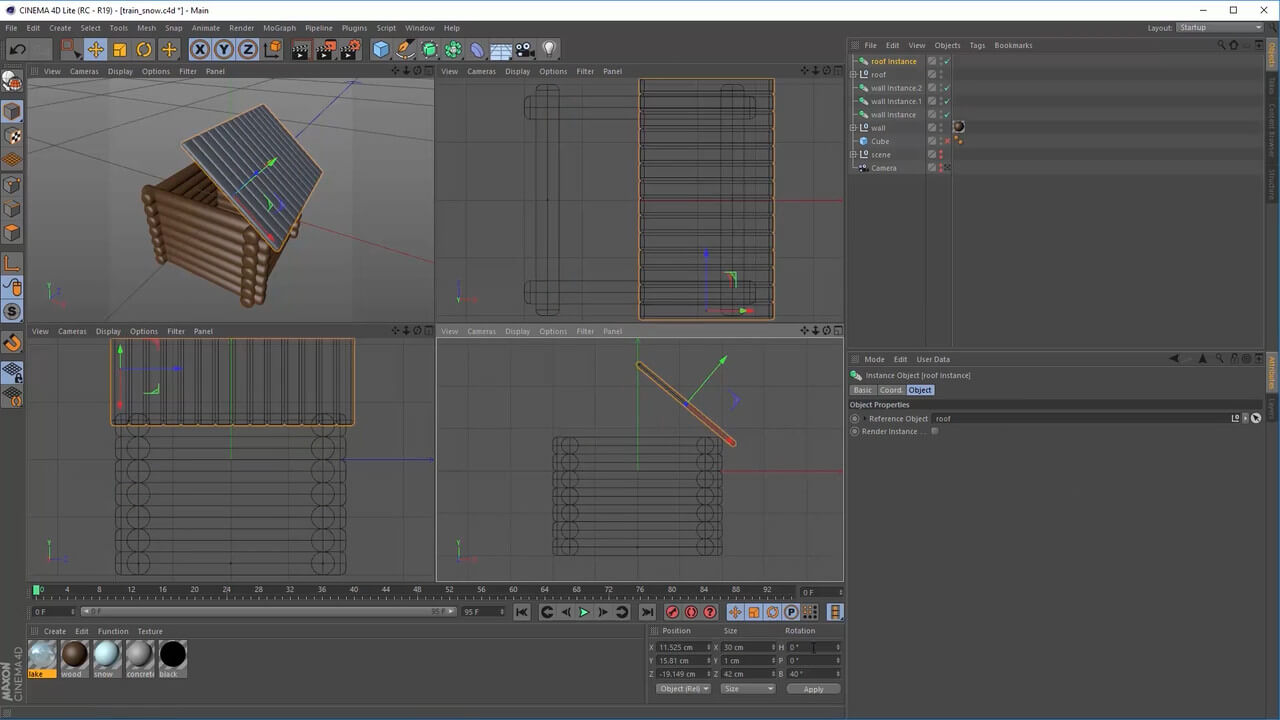Select the Rotate tool in the top toolbar
1280x720 pixels.
[x=144, y=49]
